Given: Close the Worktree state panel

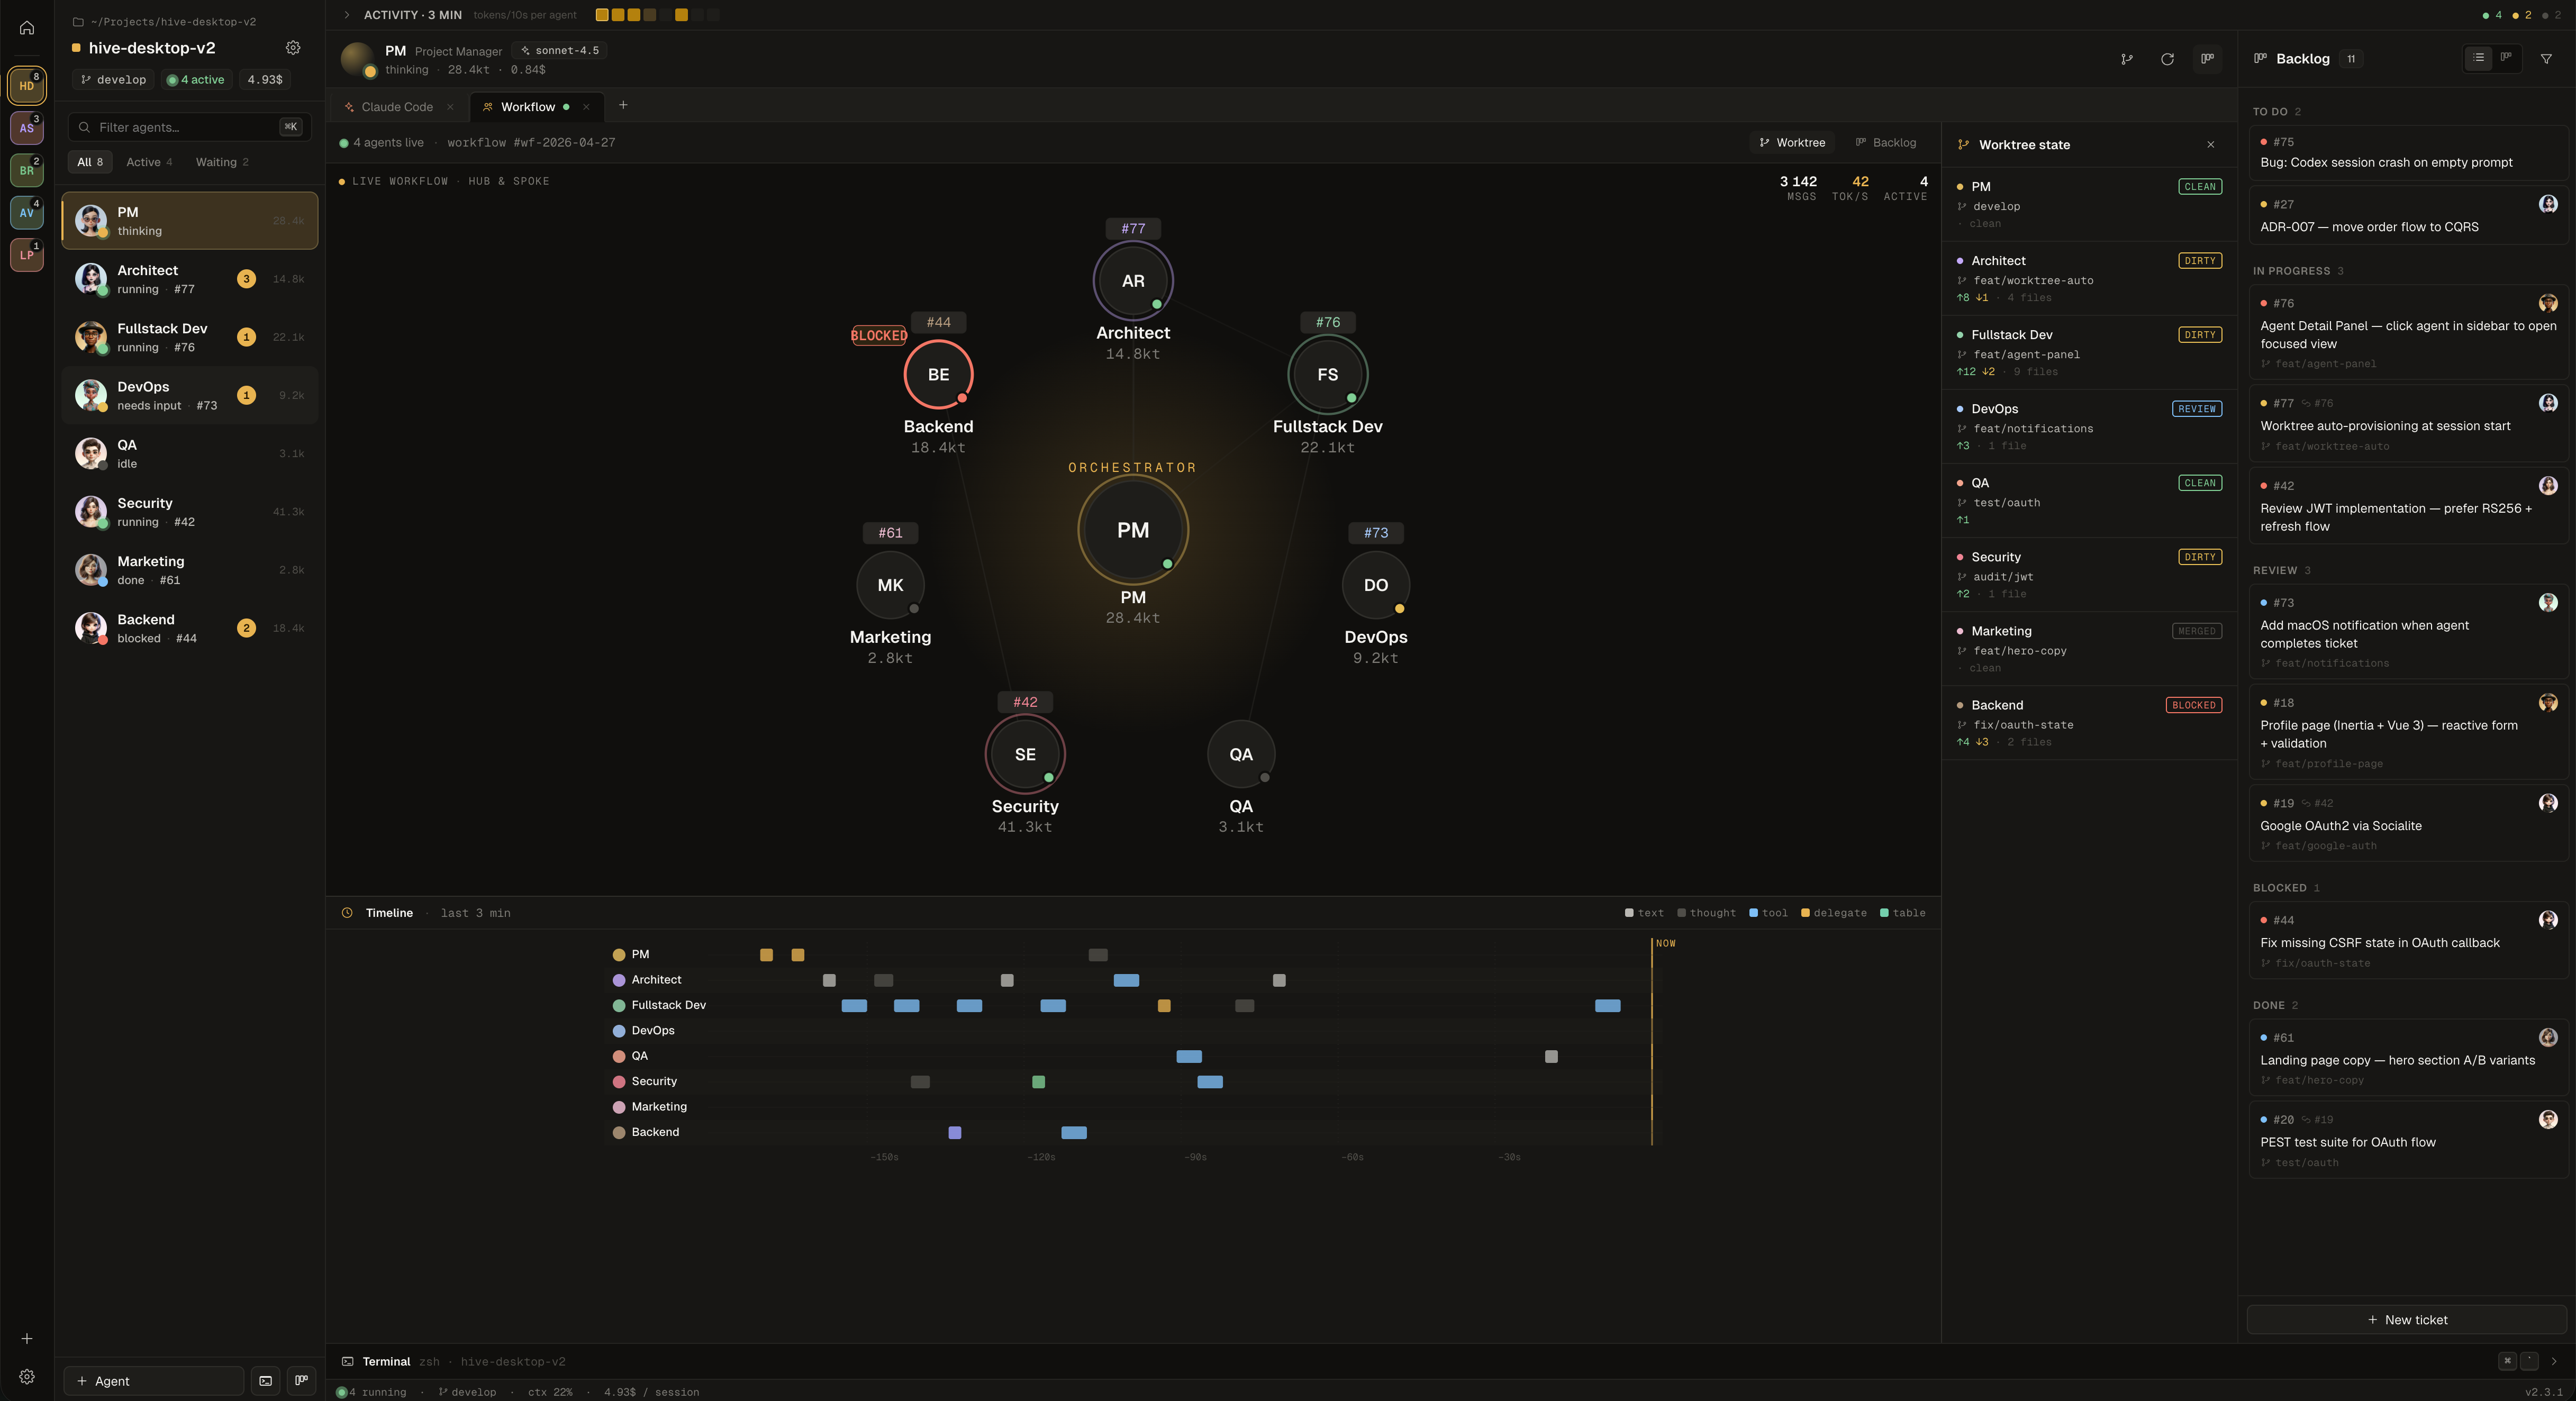Looking at the screenshot, I should (2211, 145).
